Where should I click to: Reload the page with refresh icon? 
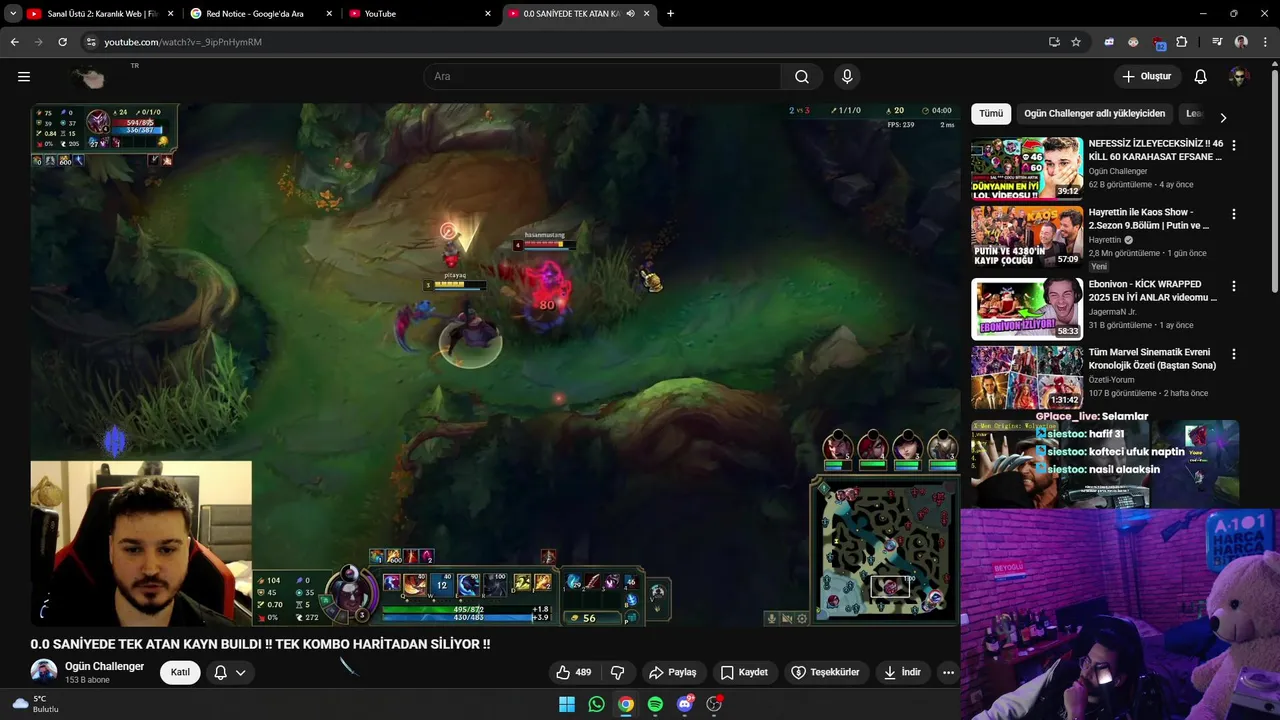coord(62,42)
